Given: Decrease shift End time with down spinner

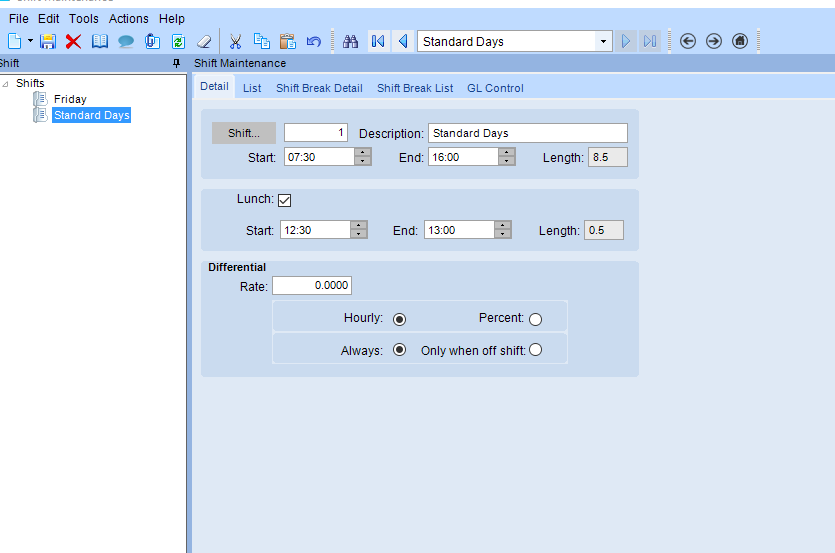Looking at the screenshot, I should pyautogui.click(x=507, y=161).
